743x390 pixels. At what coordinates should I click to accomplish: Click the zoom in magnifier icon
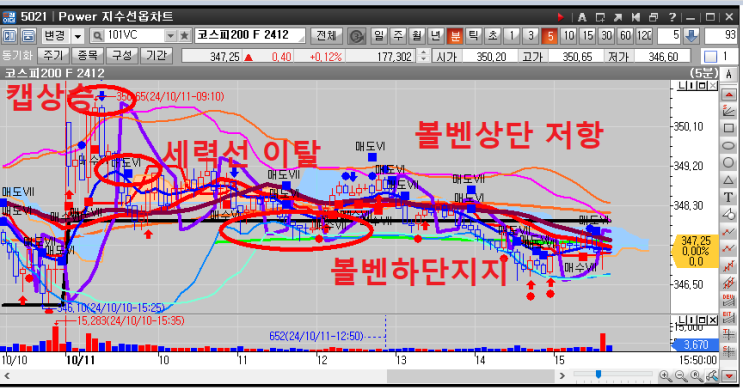click(666, 376)
